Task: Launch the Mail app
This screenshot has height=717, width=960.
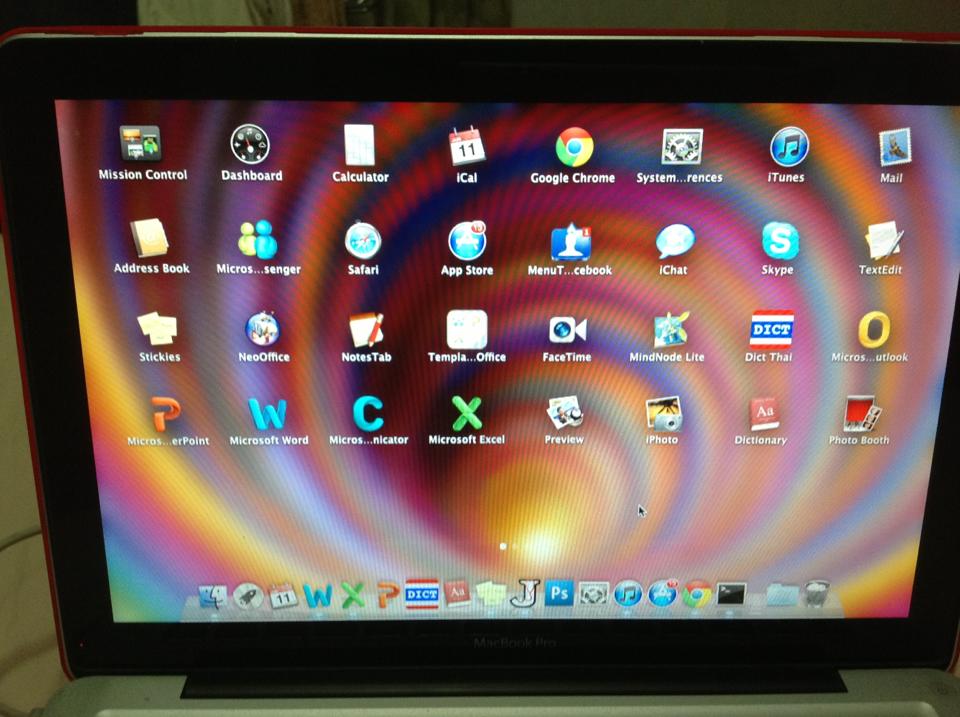Action: [x=893, y=148]
